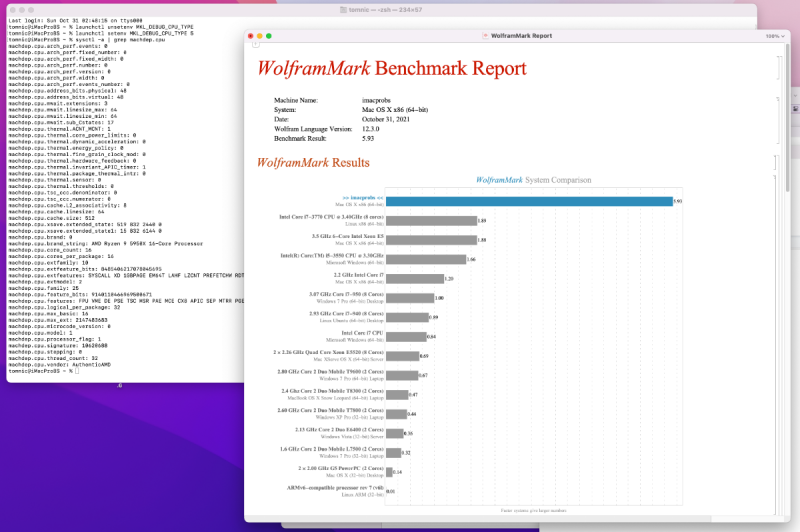Image resolution: width=800 pixels, height=532 pixels.
Task: Click the WolframMark Benchmark Report heading
Action: coord(392,68)
